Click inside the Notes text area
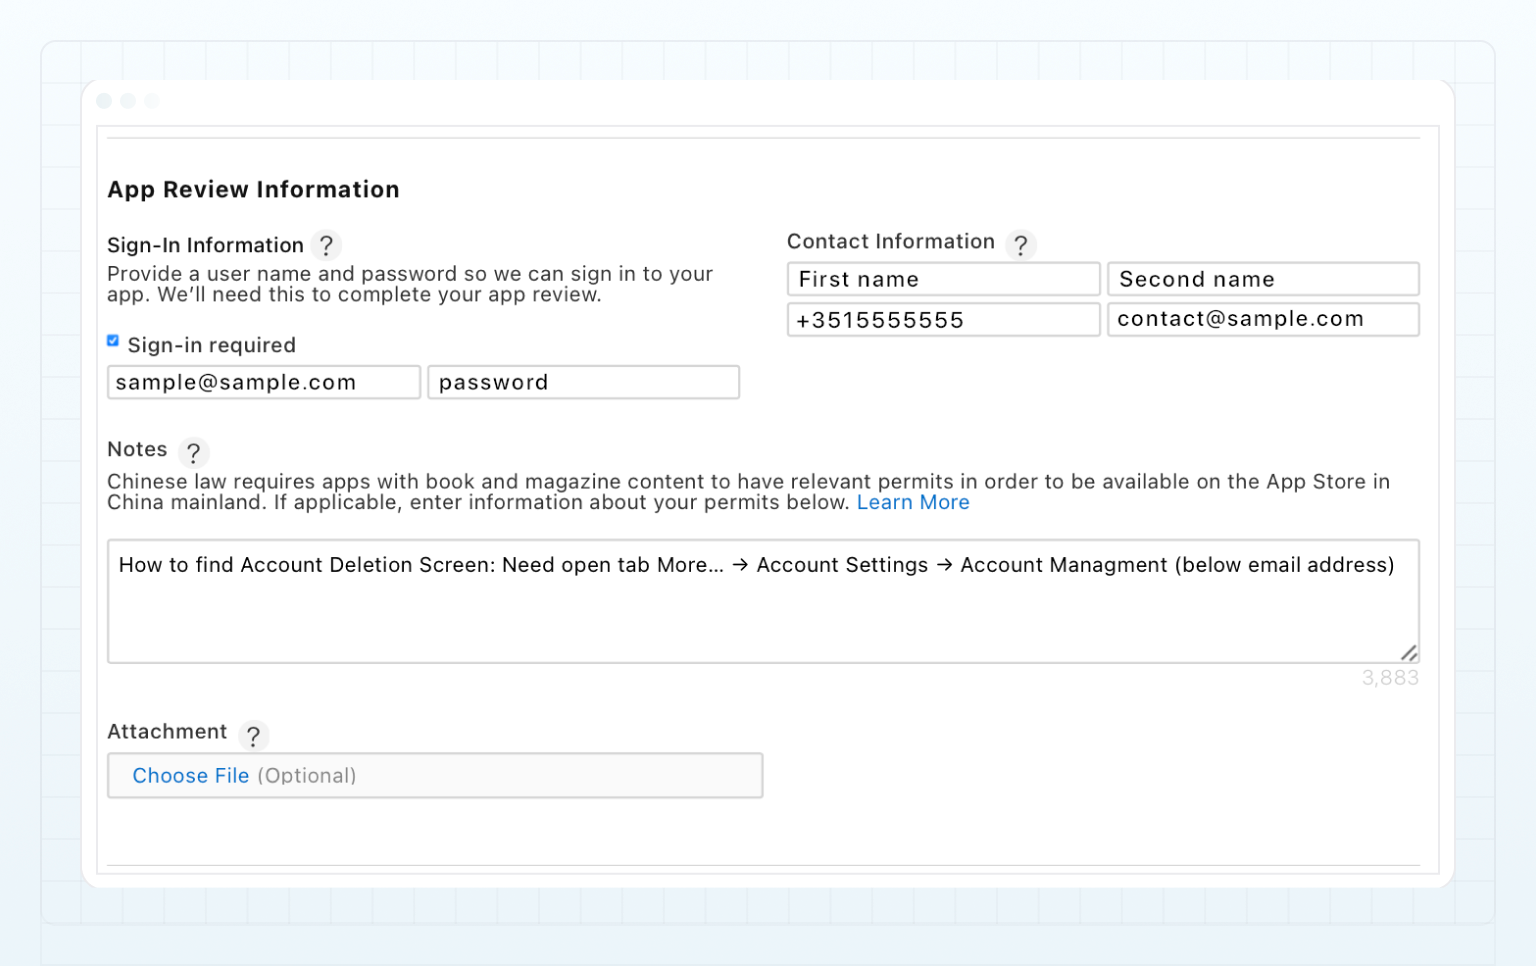This screenshot has width=1536, height=966. 760,610
